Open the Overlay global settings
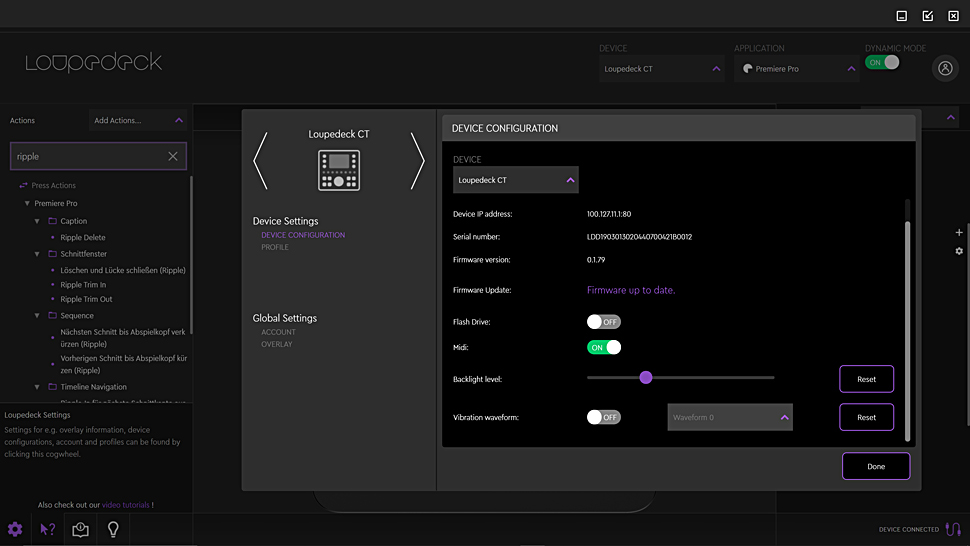The height and width of the screenshot is (546, 970). click(277, 344)
